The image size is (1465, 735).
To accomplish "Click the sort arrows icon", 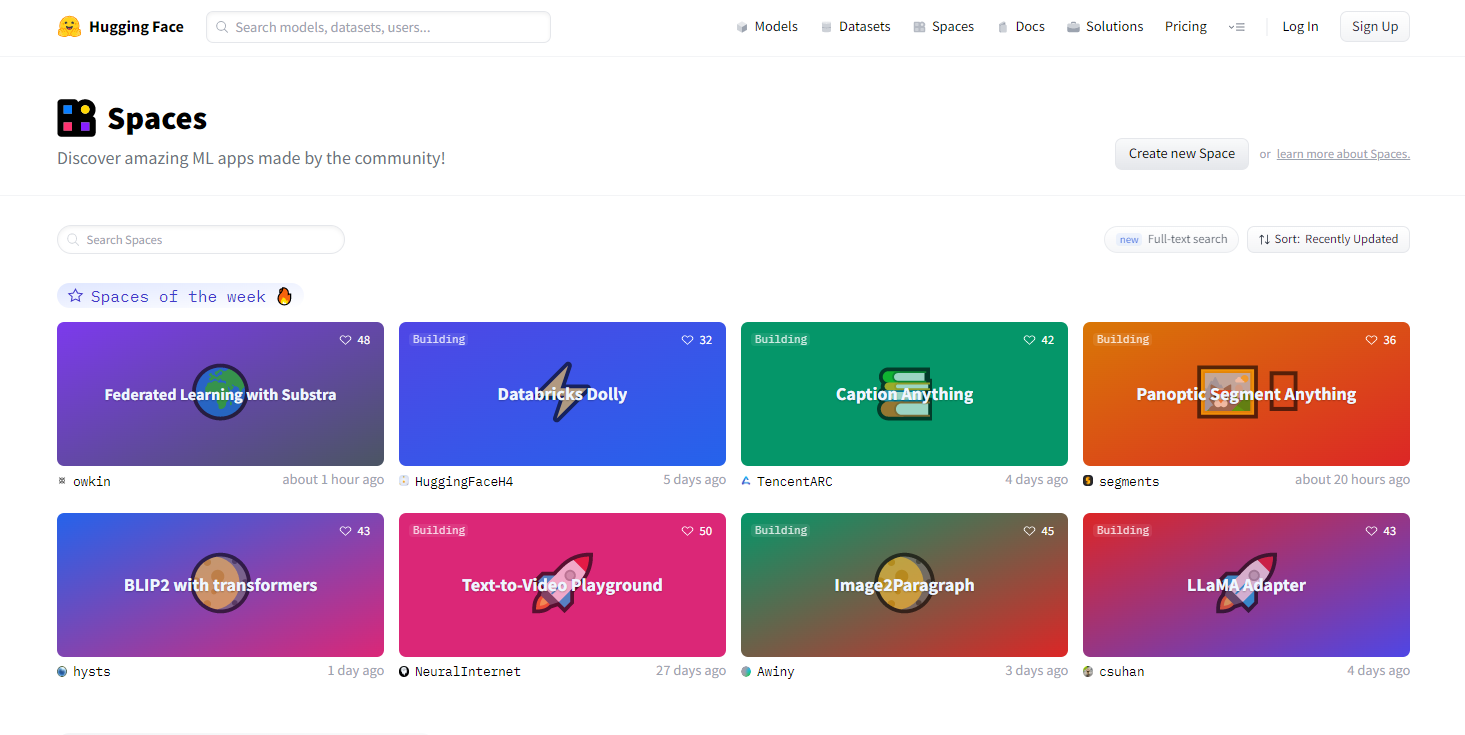I will pos(1264,240).
